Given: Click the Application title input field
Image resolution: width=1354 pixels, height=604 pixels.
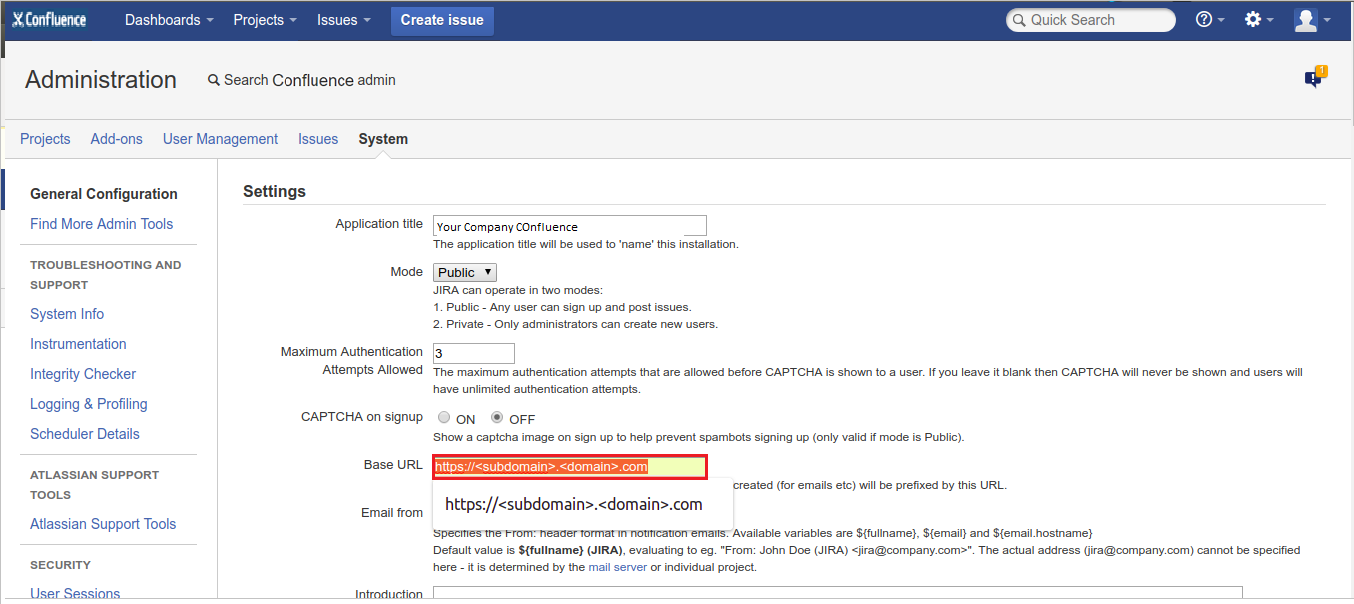Looking at the screenshot, I should click(x=568, y=225).
